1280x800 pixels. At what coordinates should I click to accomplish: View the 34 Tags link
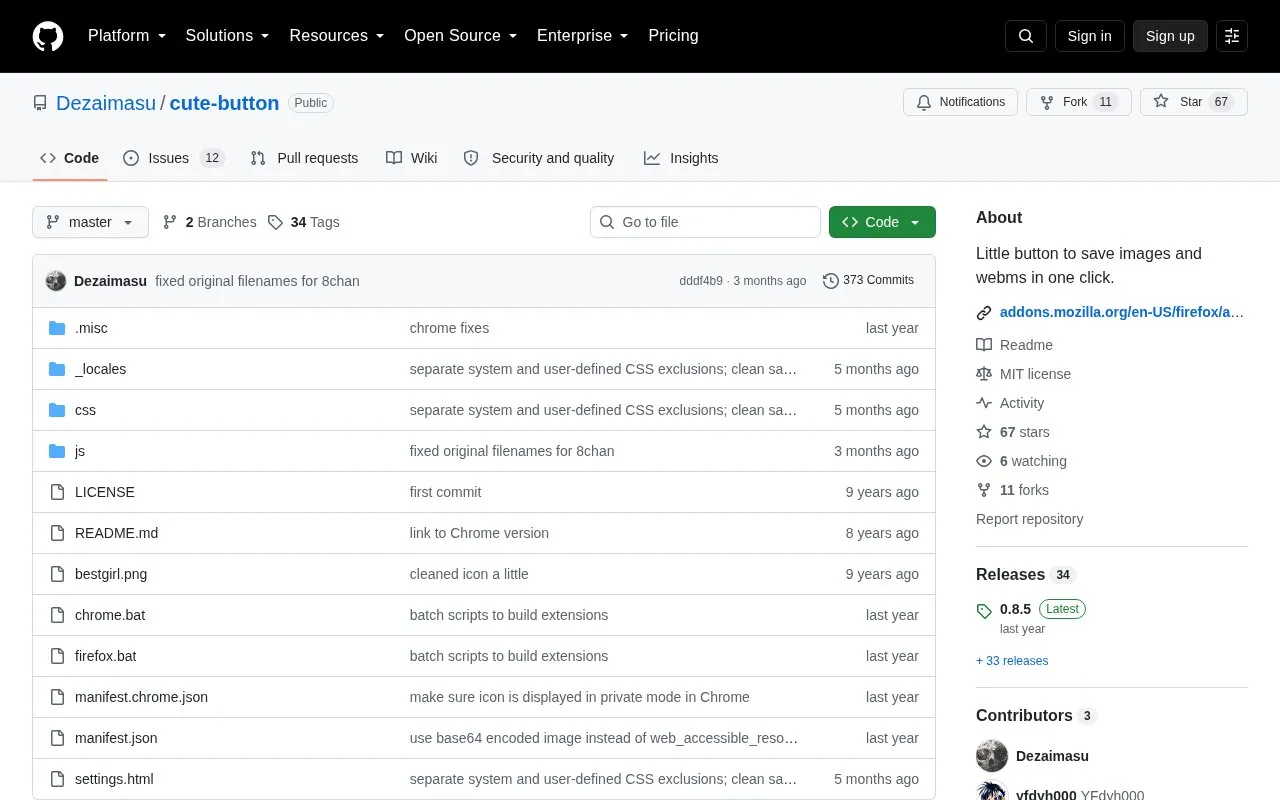304,222
